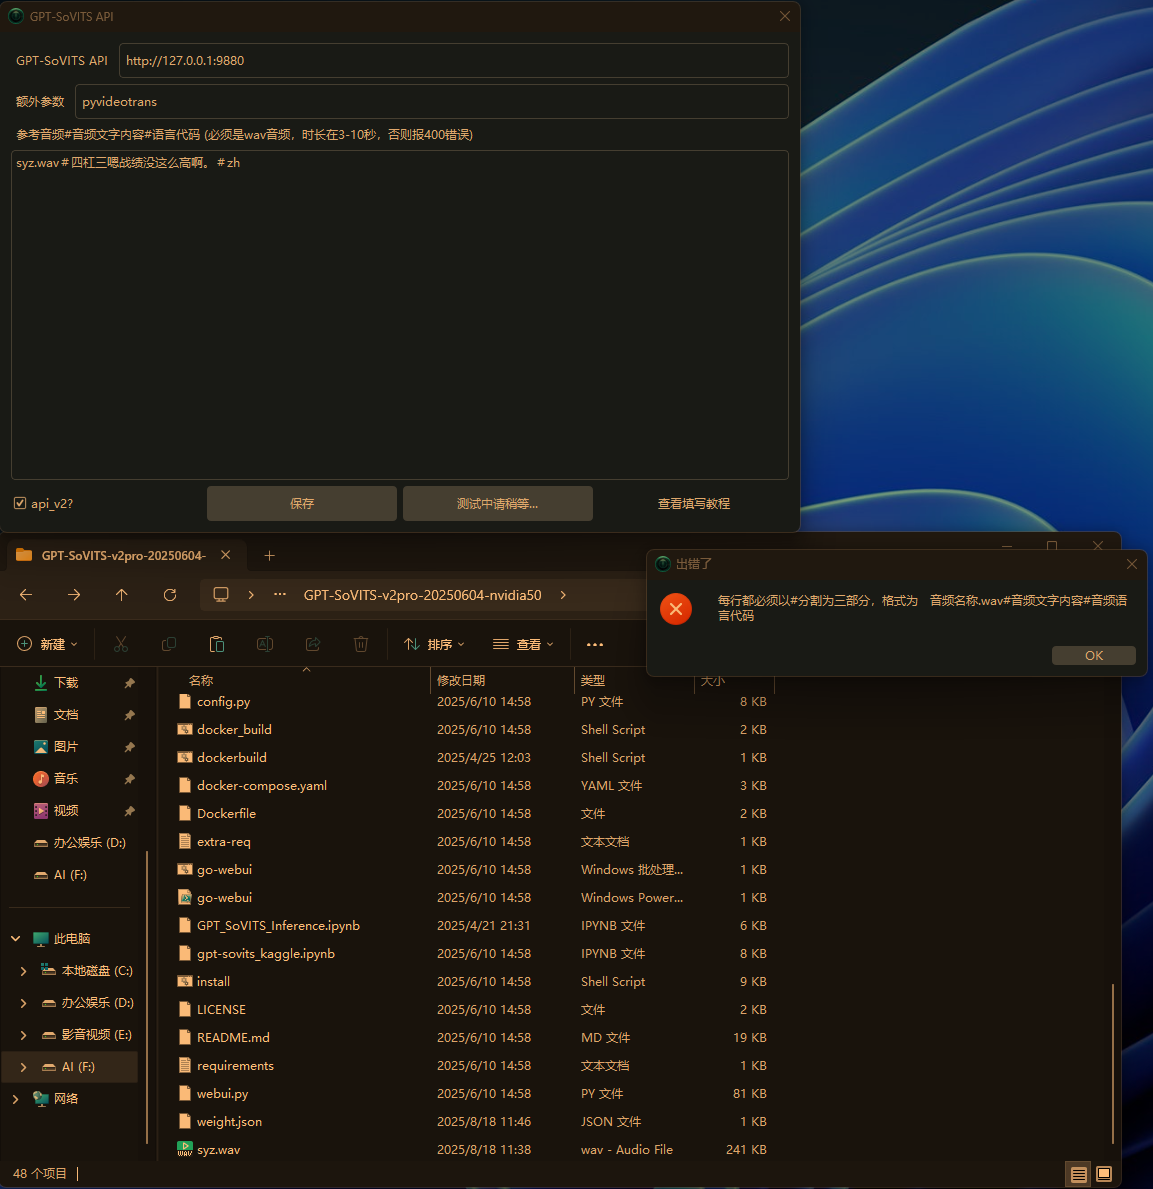Expand the address bar ellipsis breadcrumb
Screen dimensions: 1153x1189
click(x=280, y=594)
